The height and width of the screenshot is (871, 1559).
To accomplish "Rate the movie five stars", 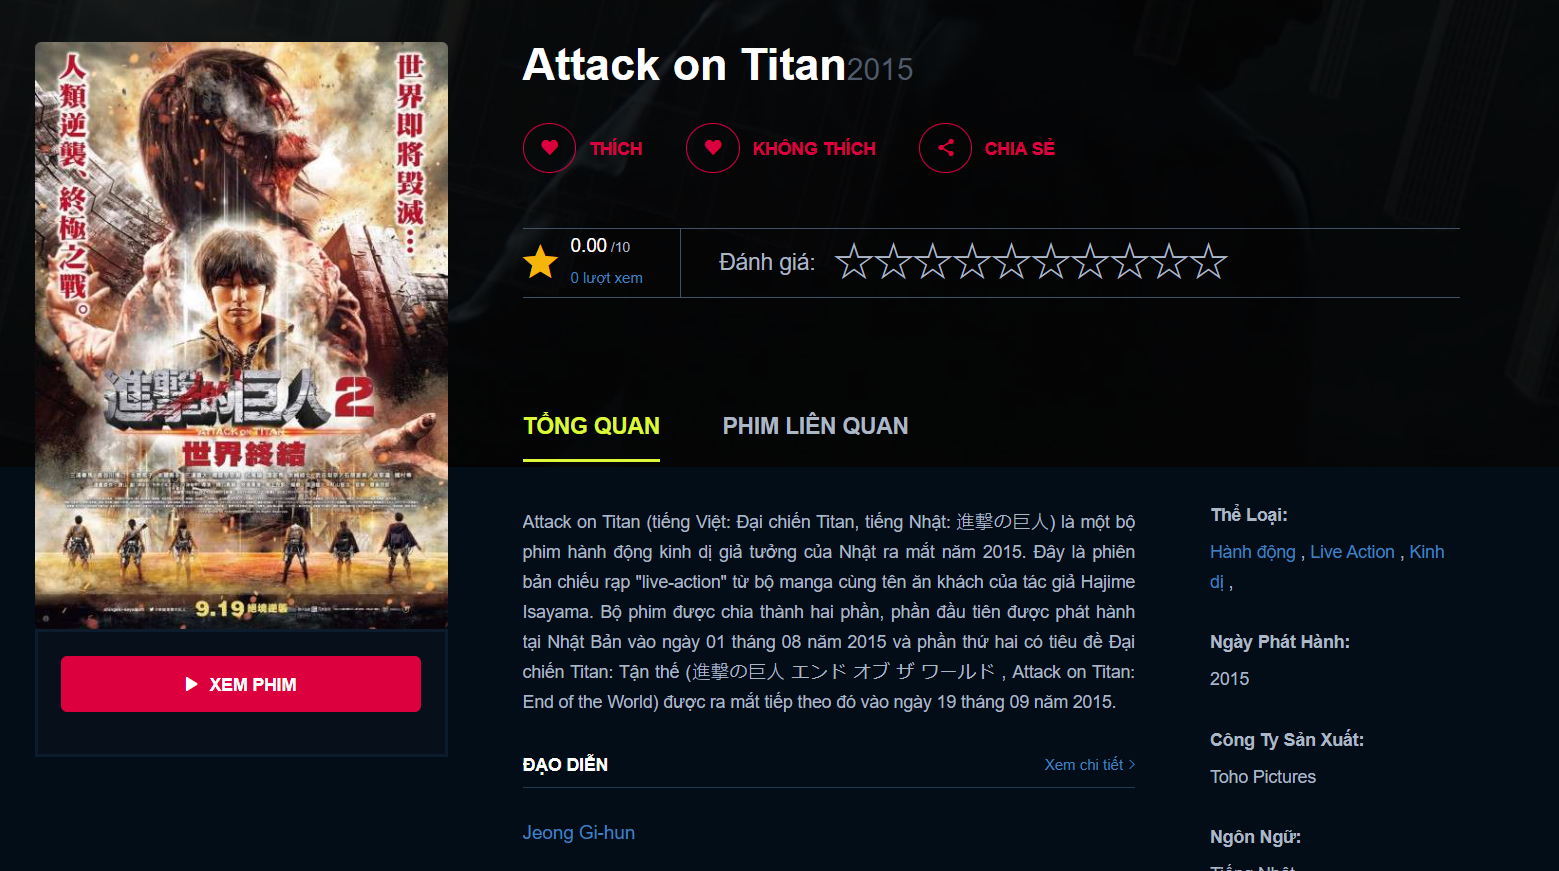I will tap(1011, 262).
